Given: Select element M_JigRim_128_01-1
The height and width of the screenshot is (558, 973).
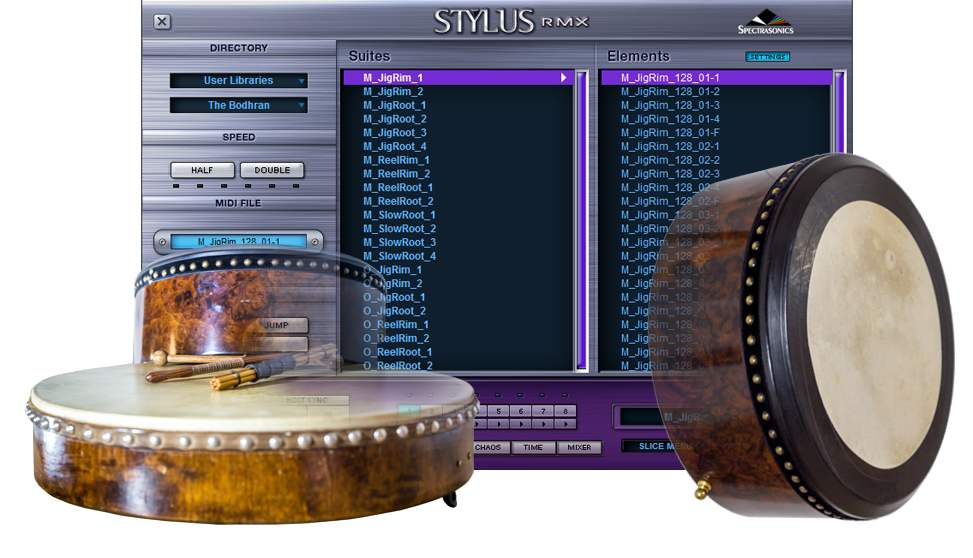Looking at the screenshot, I should (716, 78).
